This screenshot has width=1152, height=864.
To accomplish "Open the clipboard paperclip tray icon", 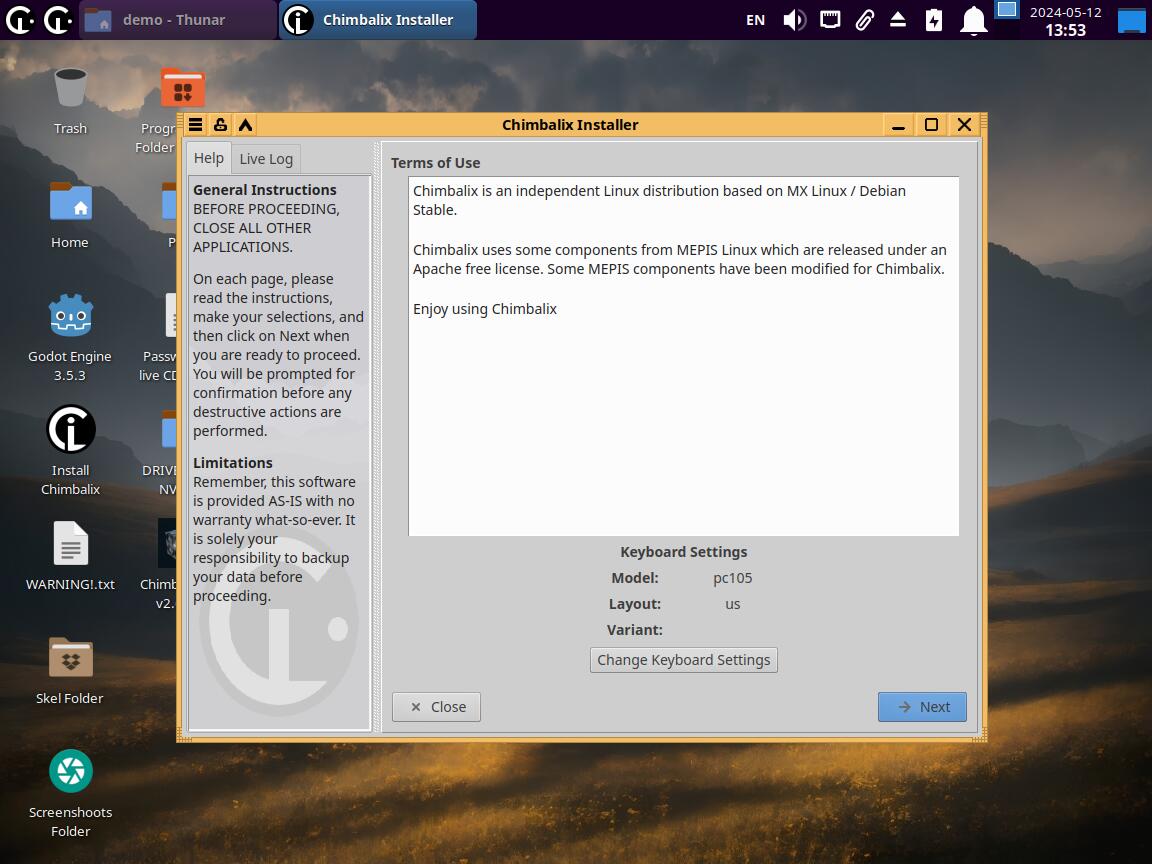I will click(865, 20).
